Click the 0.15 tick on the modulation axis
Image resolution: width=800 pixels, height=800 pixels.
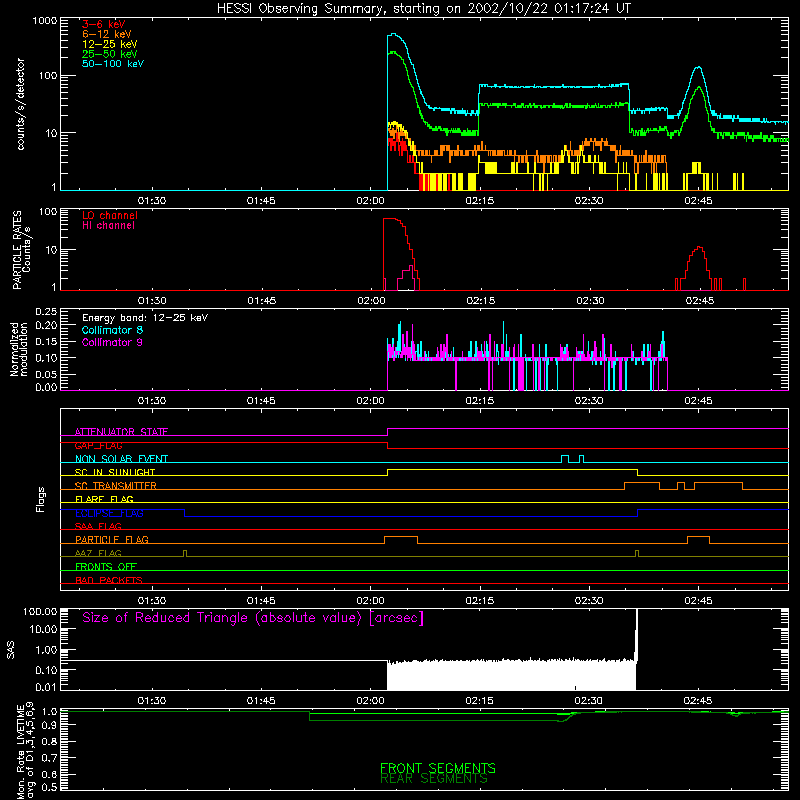coord(46,341)
